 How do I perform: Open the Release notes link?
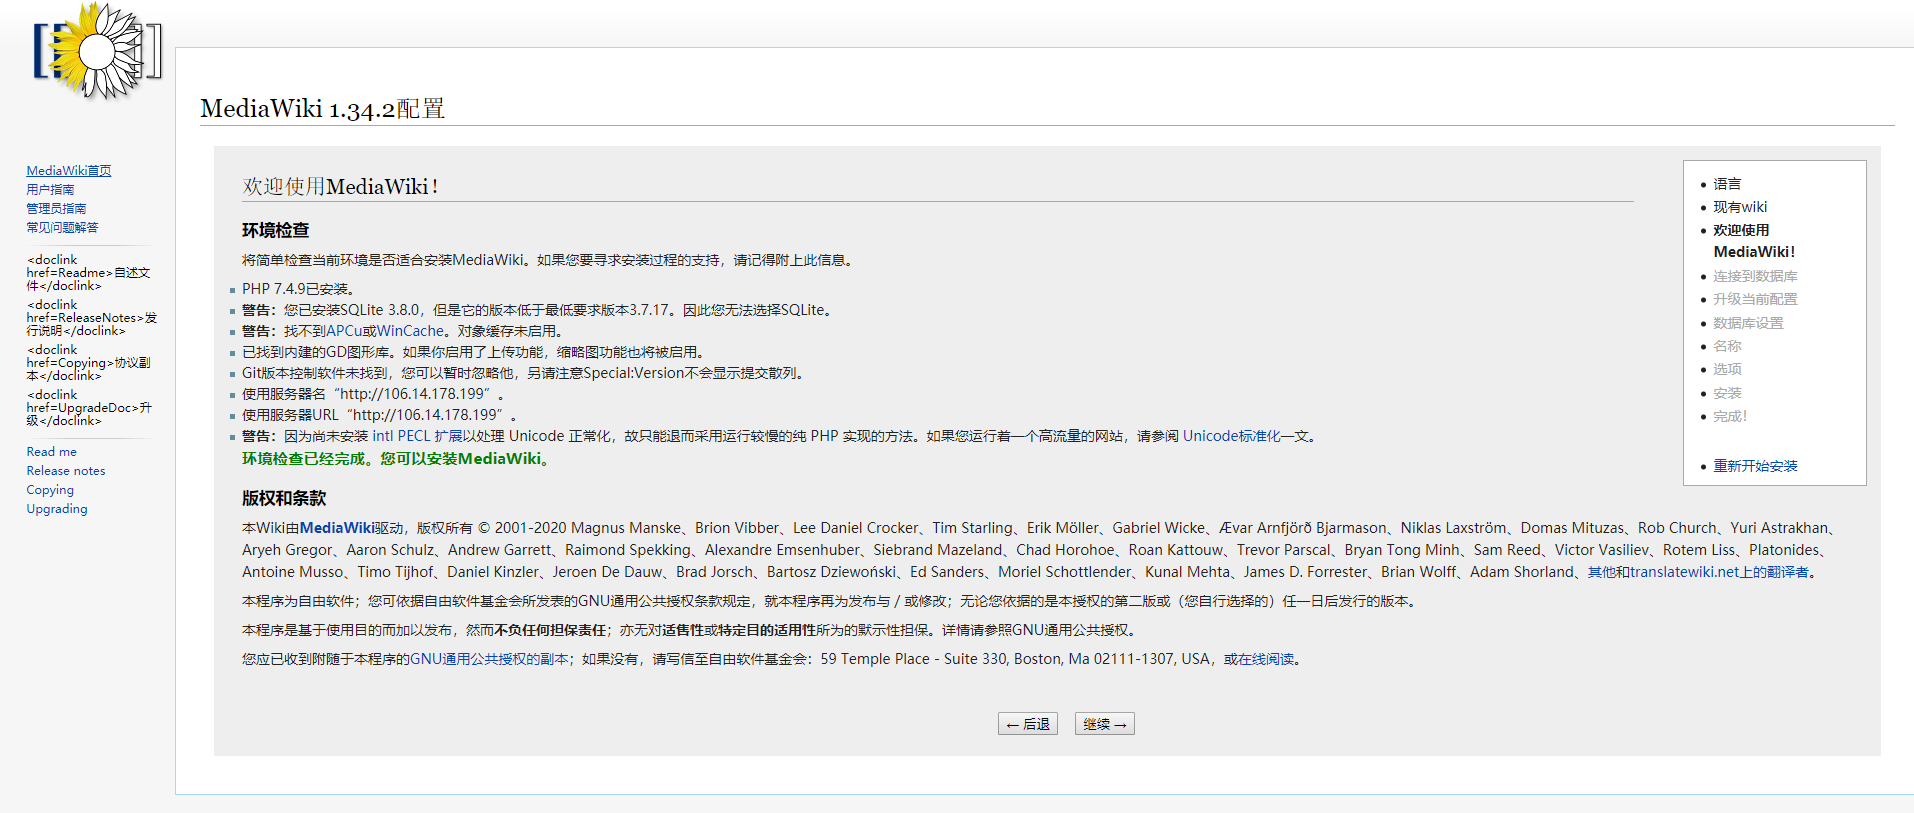(x=66, y=471)
